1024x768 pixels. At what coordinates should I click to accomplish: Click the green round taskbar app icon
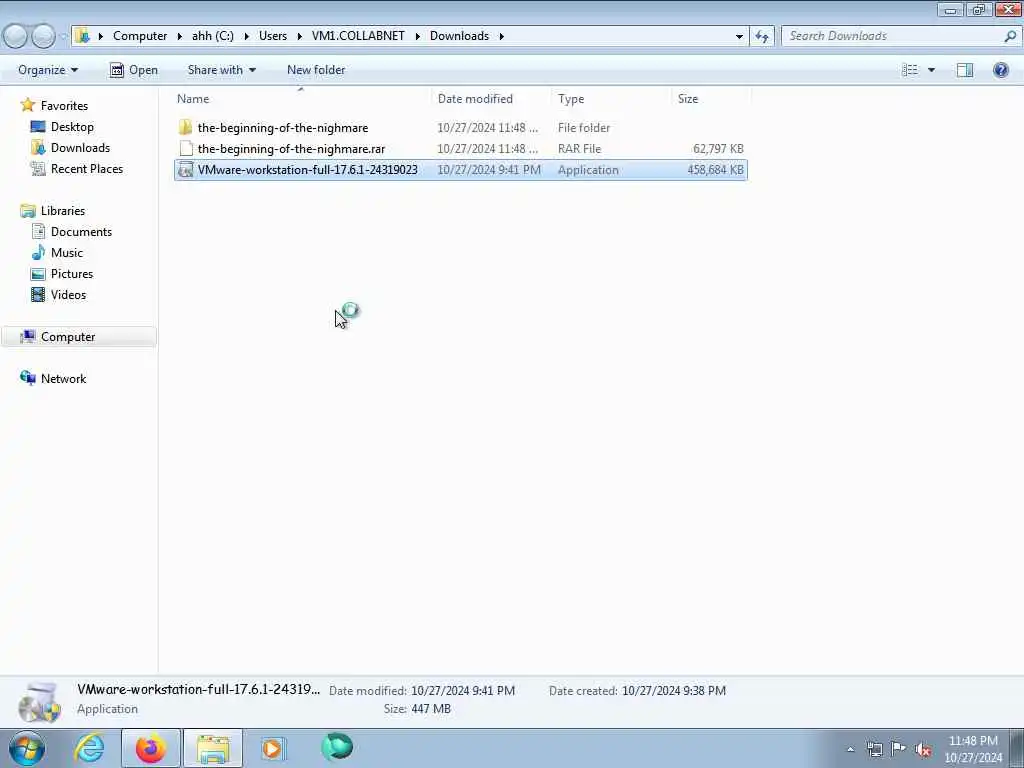(337, 747)
